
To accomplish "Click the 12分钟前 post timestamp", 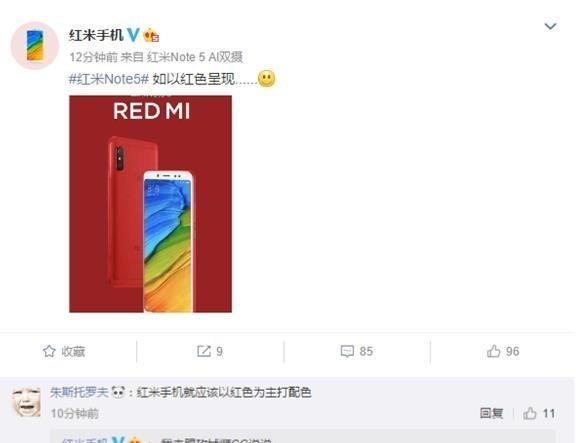I will tap(94, 57).
